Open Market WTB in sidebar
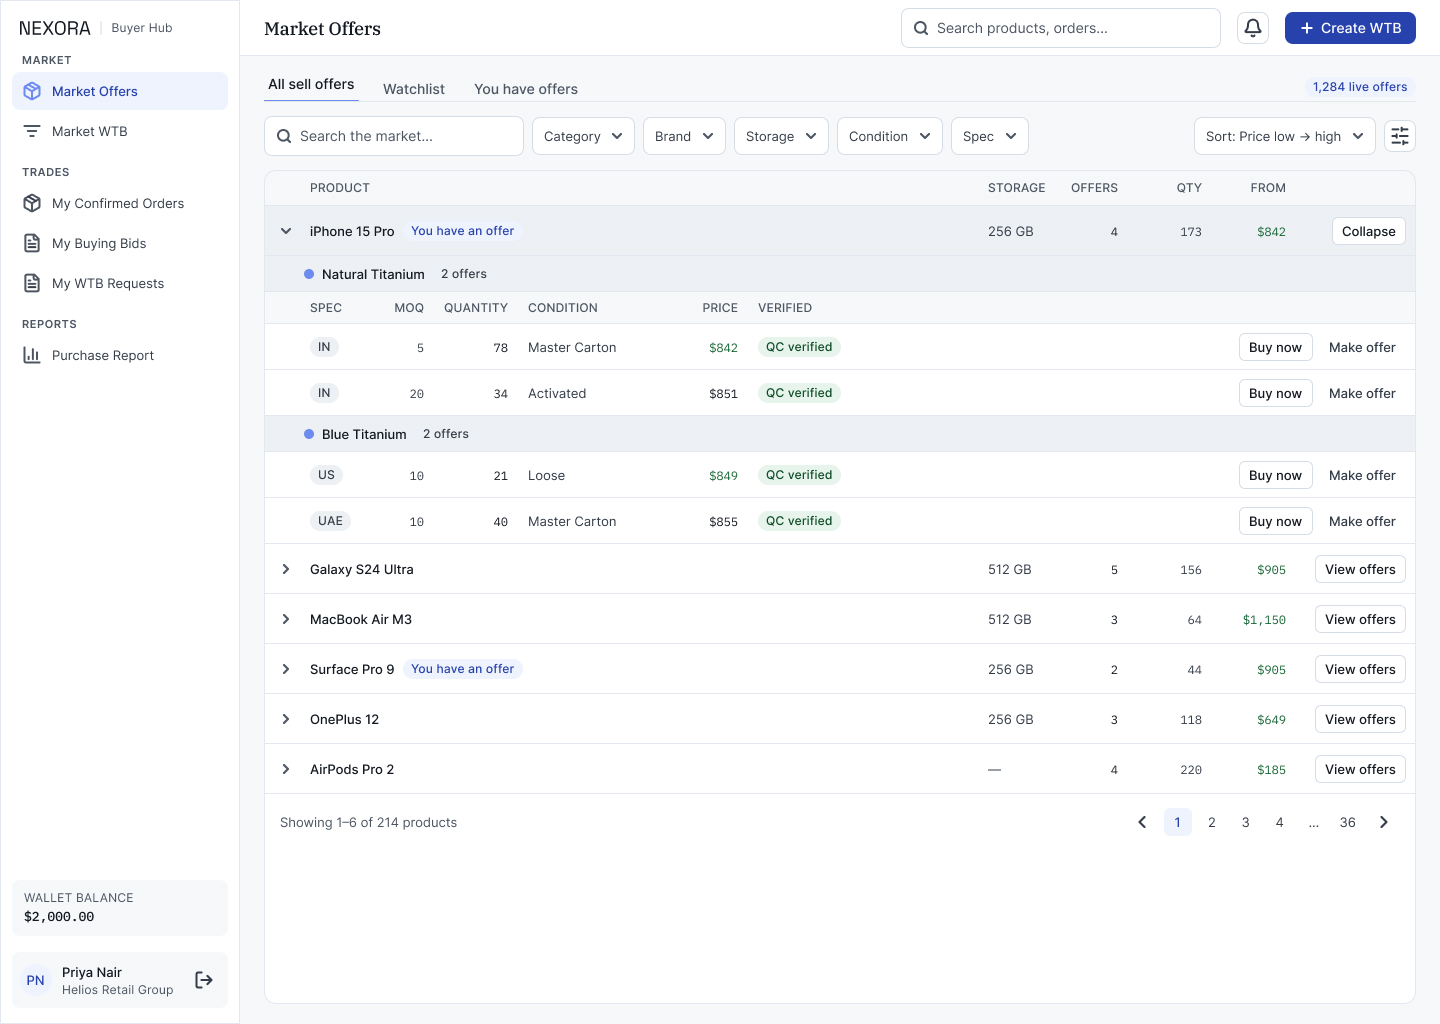The image size is (1440, 1024). (120, 131)
